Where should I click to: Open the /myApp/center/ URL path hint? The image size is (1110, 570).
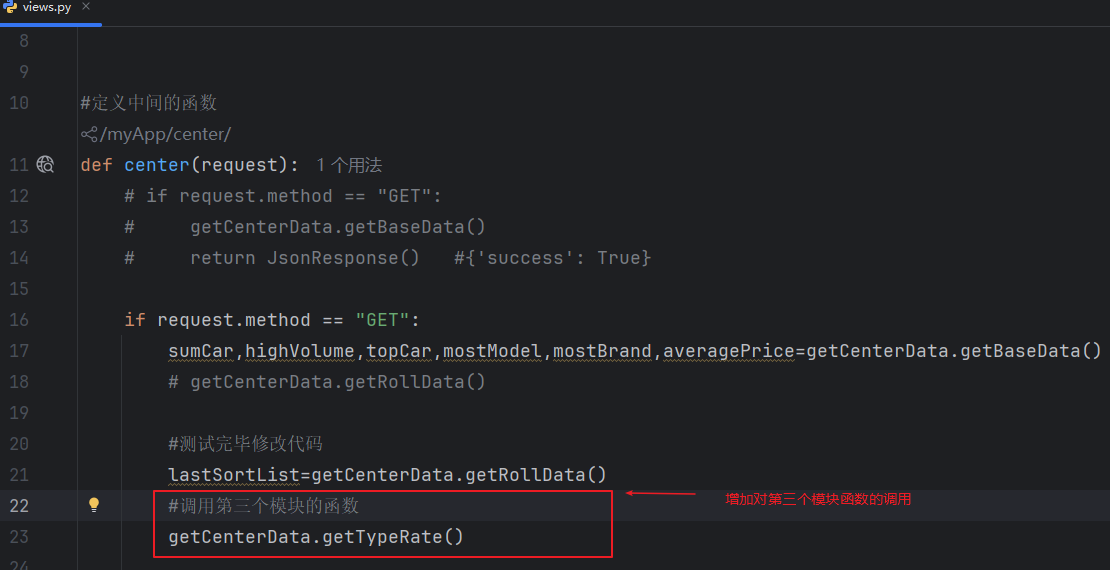tap(165, 134)
